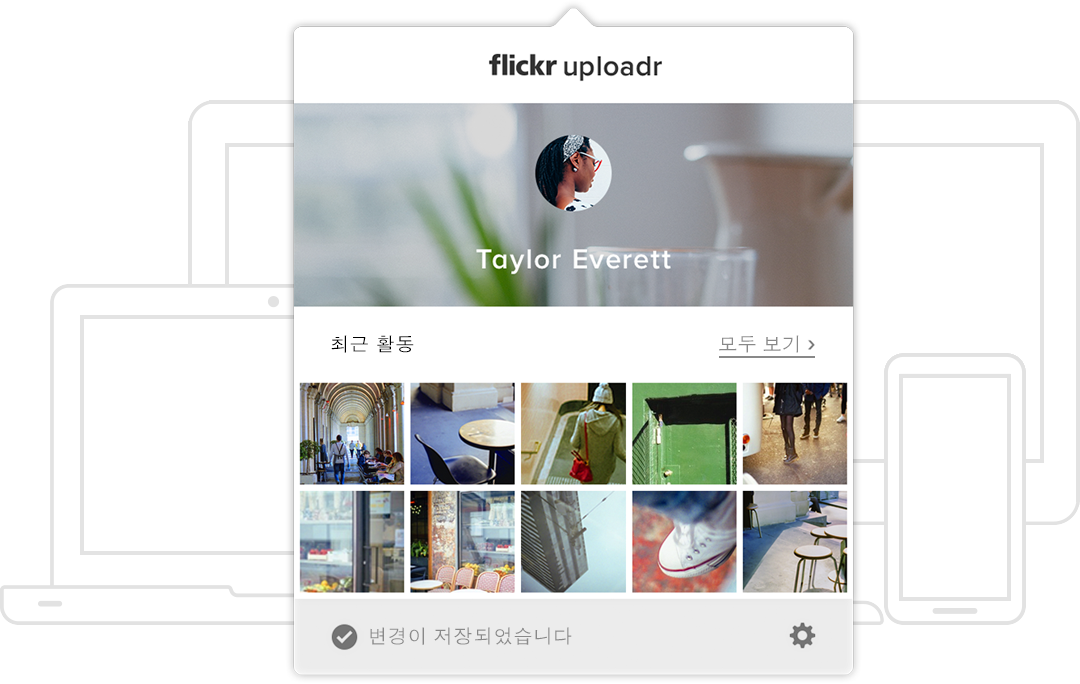Click the flickr uploadr logo

coord(575,66)
